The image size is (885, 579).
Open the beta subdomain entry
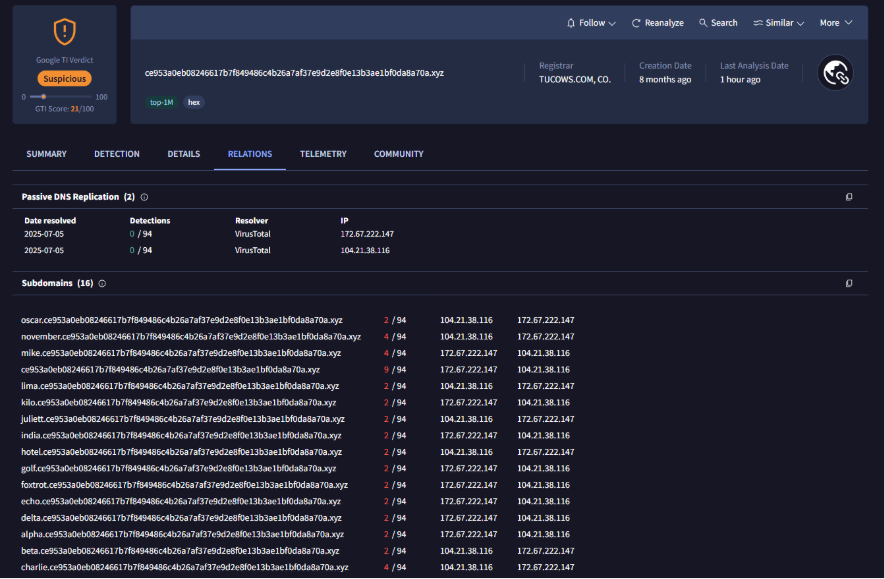180,551
